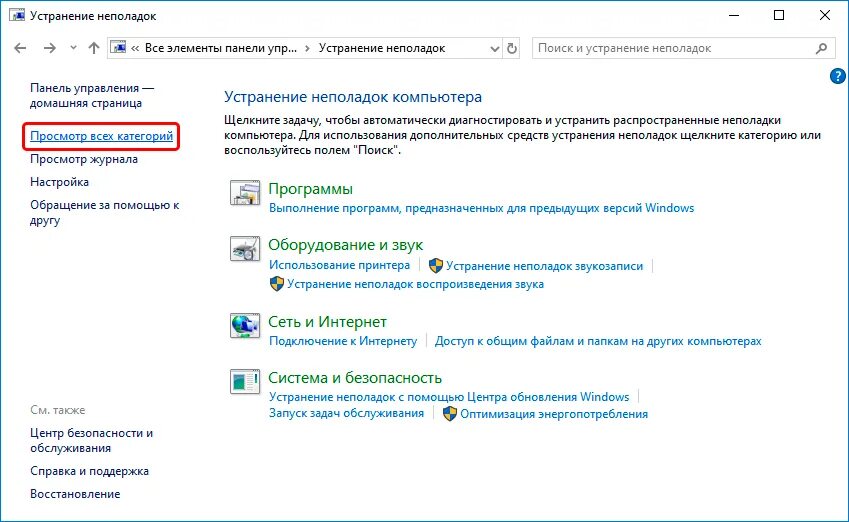Expand the address bar history dropdown
Image resolution: width=849 pixels, height=522 pixels.
(x=494, y=49)
